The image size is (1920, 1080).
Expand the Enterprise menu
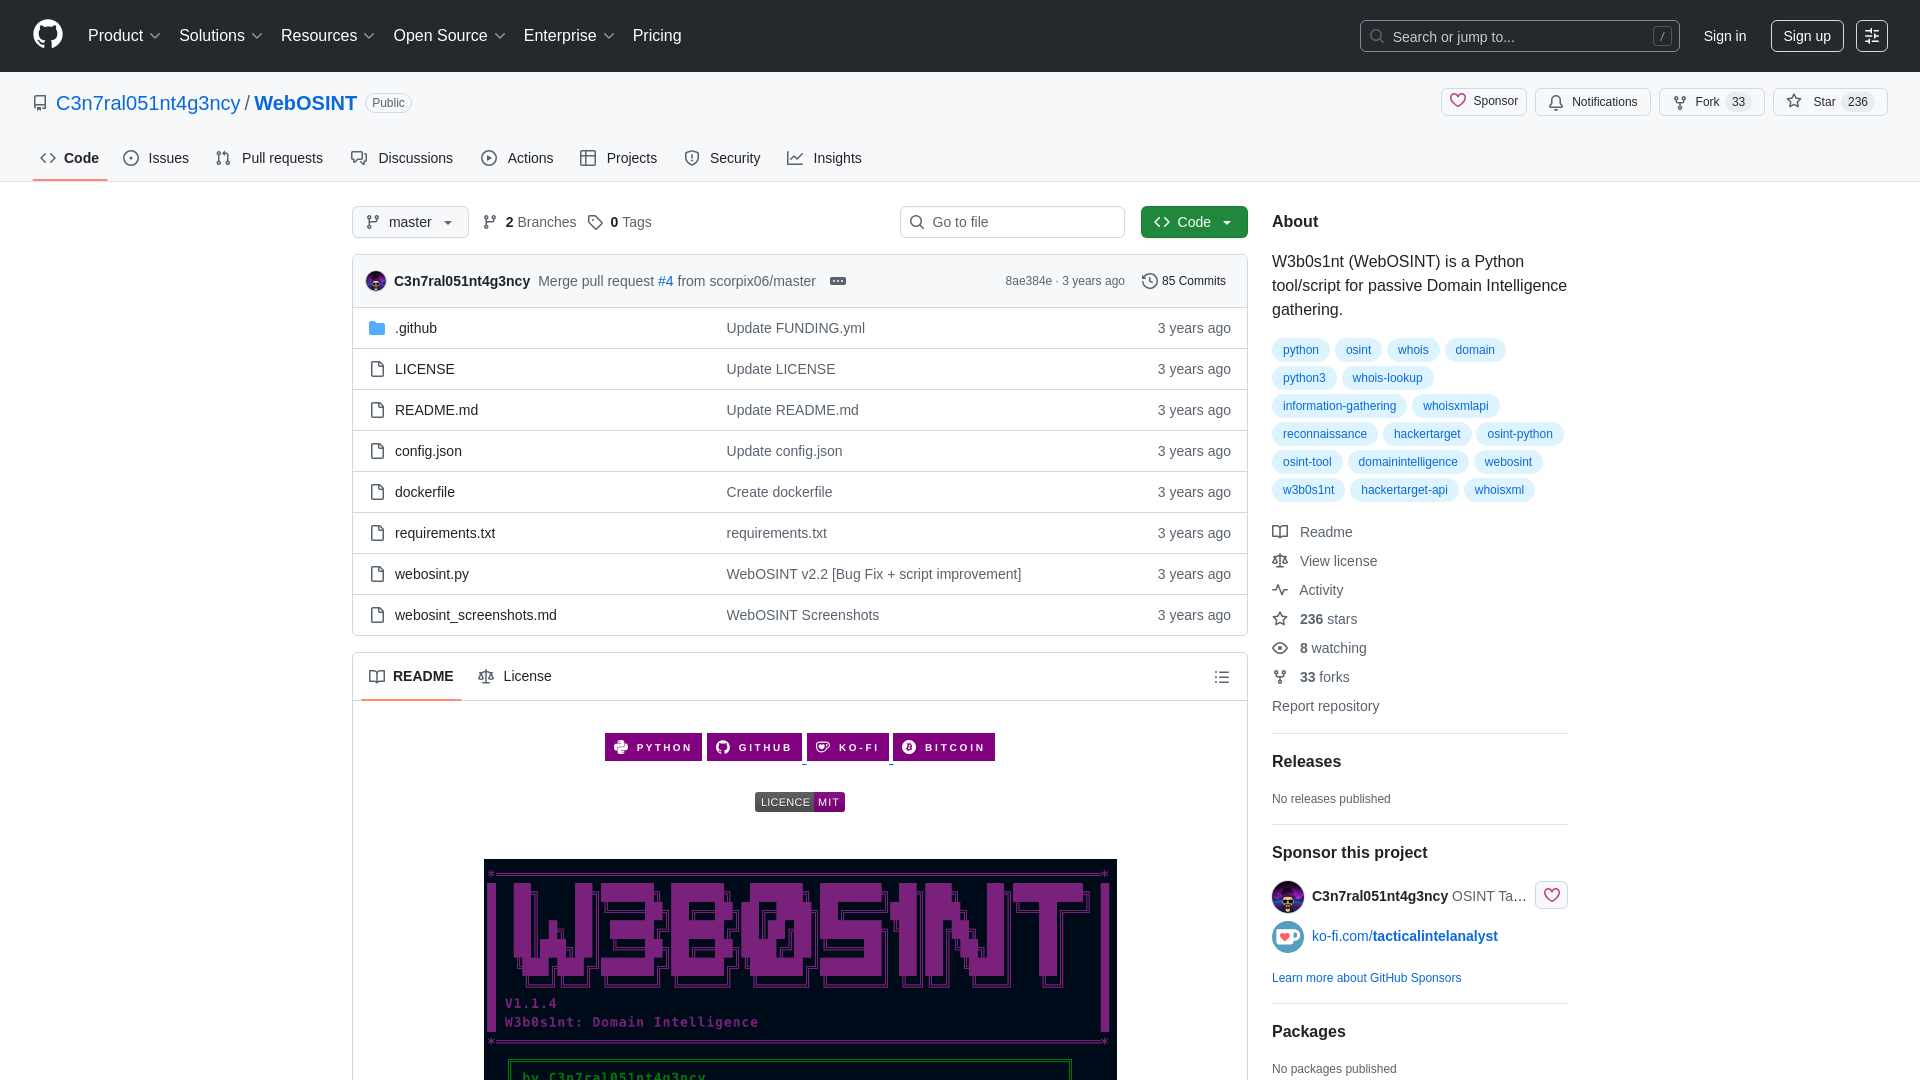pyautogui.click(x=569, y=36)
